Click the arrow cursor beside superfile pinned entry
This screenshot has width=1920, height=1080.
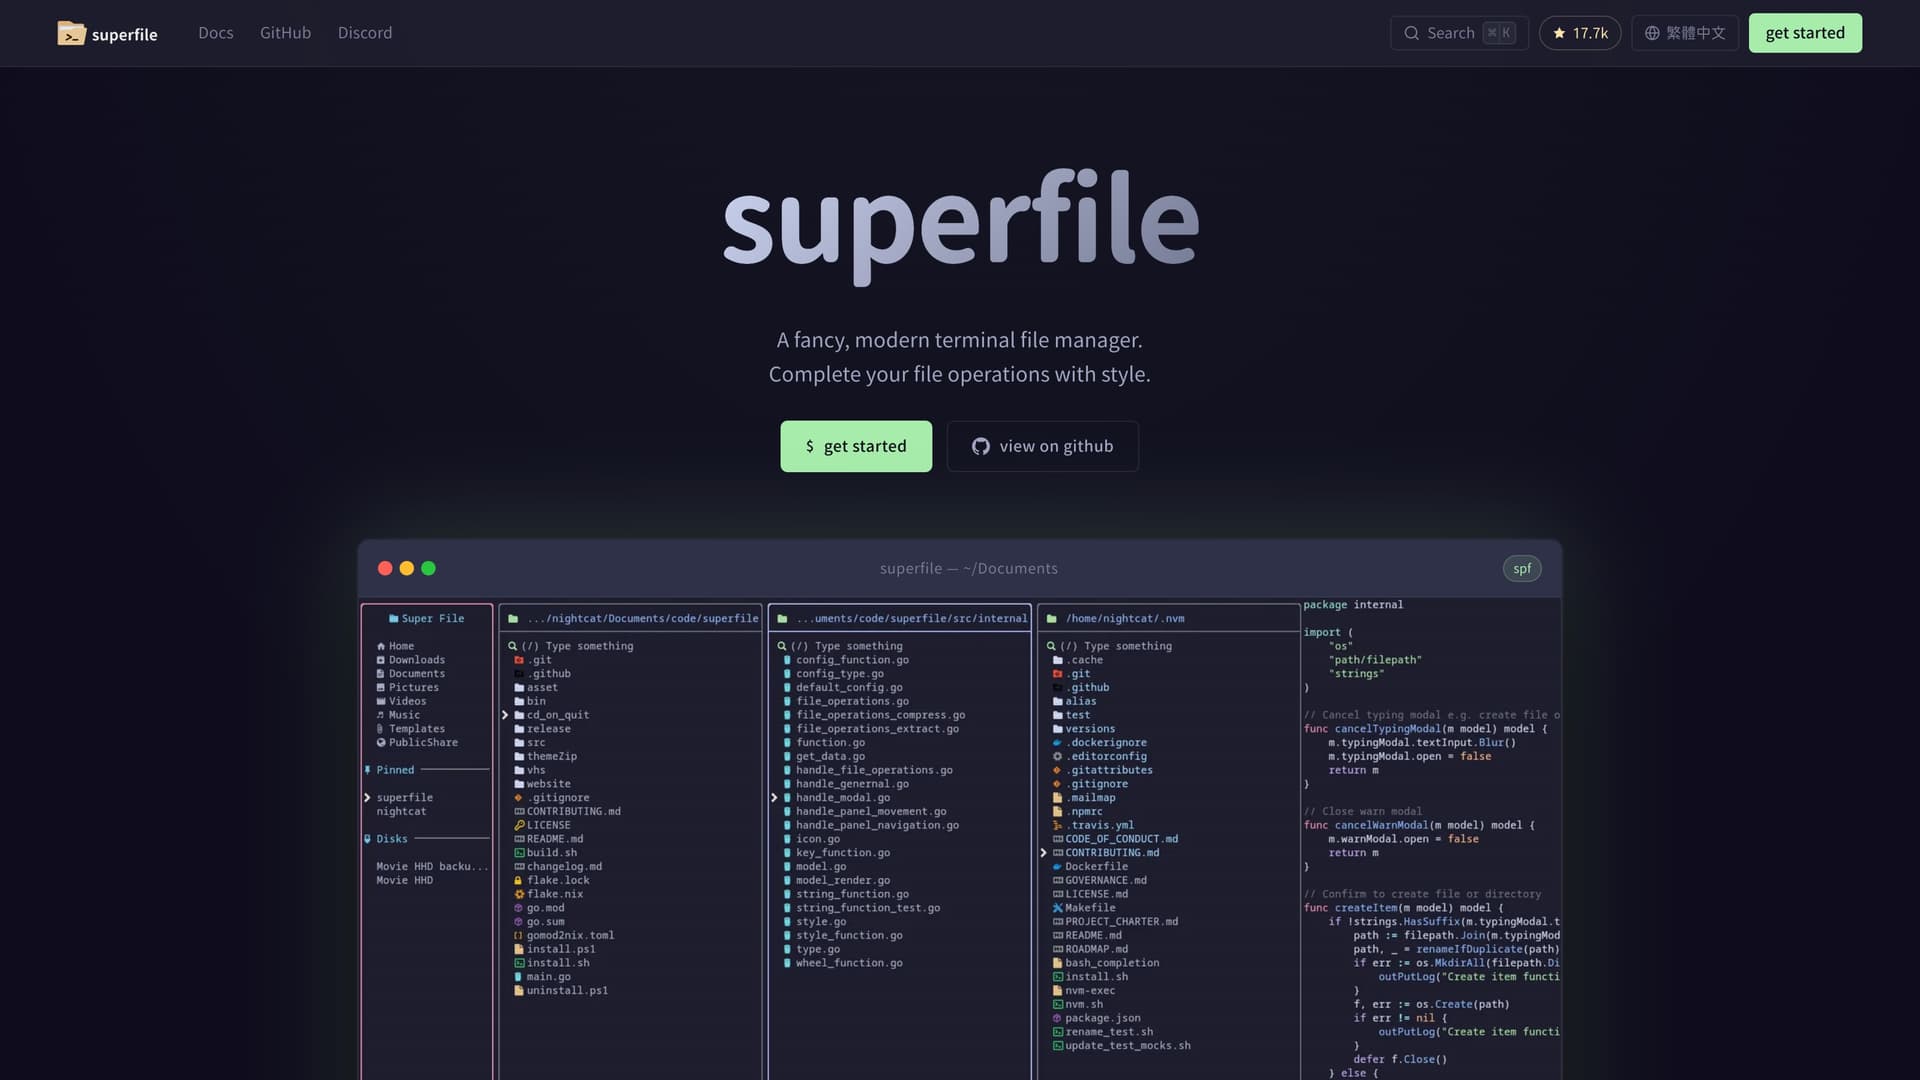pos(367,798)
